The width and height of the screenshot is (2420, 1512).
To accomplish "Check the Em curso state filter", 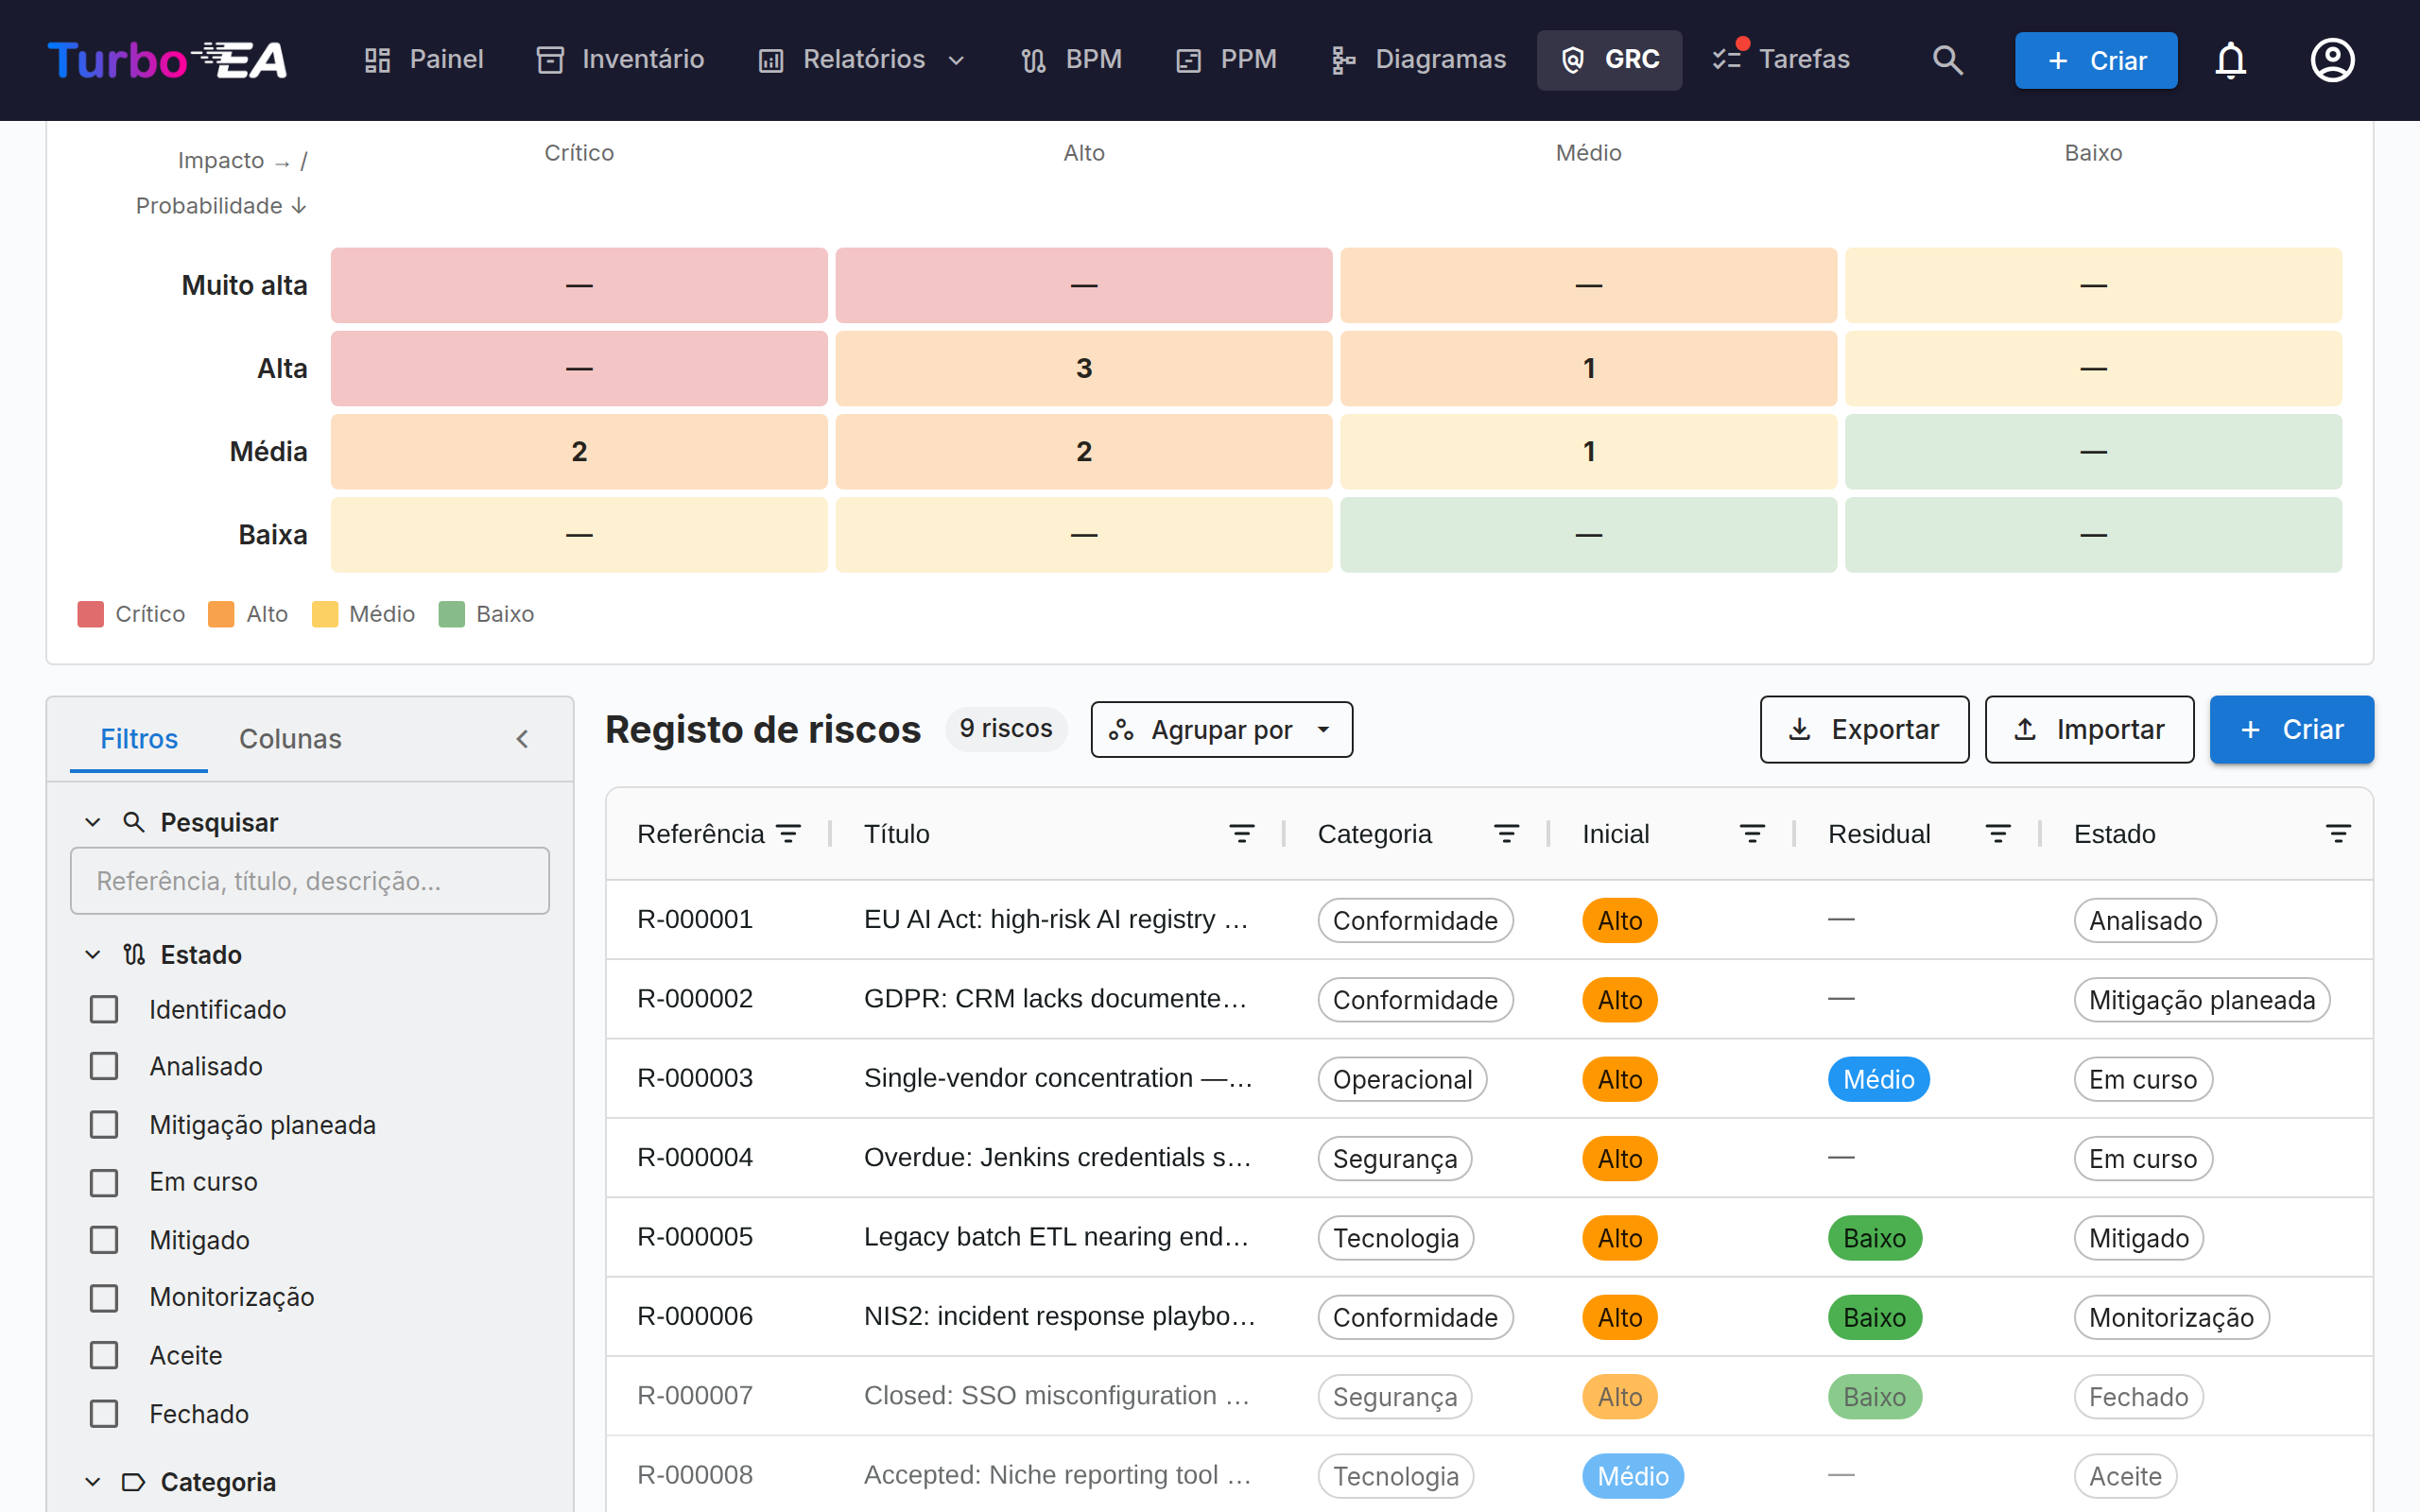I will (104, 1182).
